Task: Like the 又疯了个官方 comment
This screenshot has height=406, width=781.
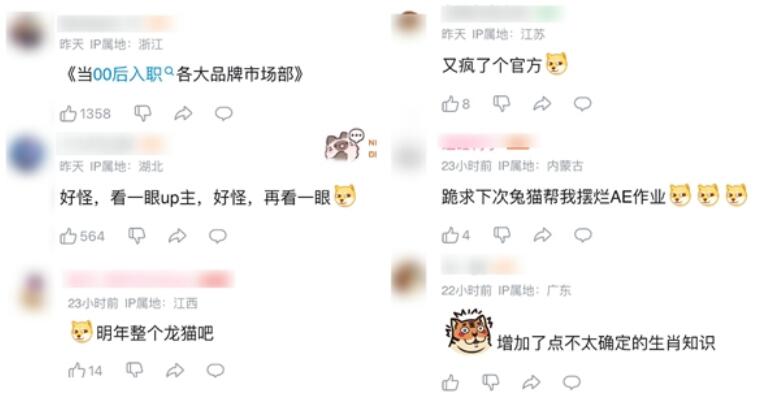Action: tap(450, 104)
